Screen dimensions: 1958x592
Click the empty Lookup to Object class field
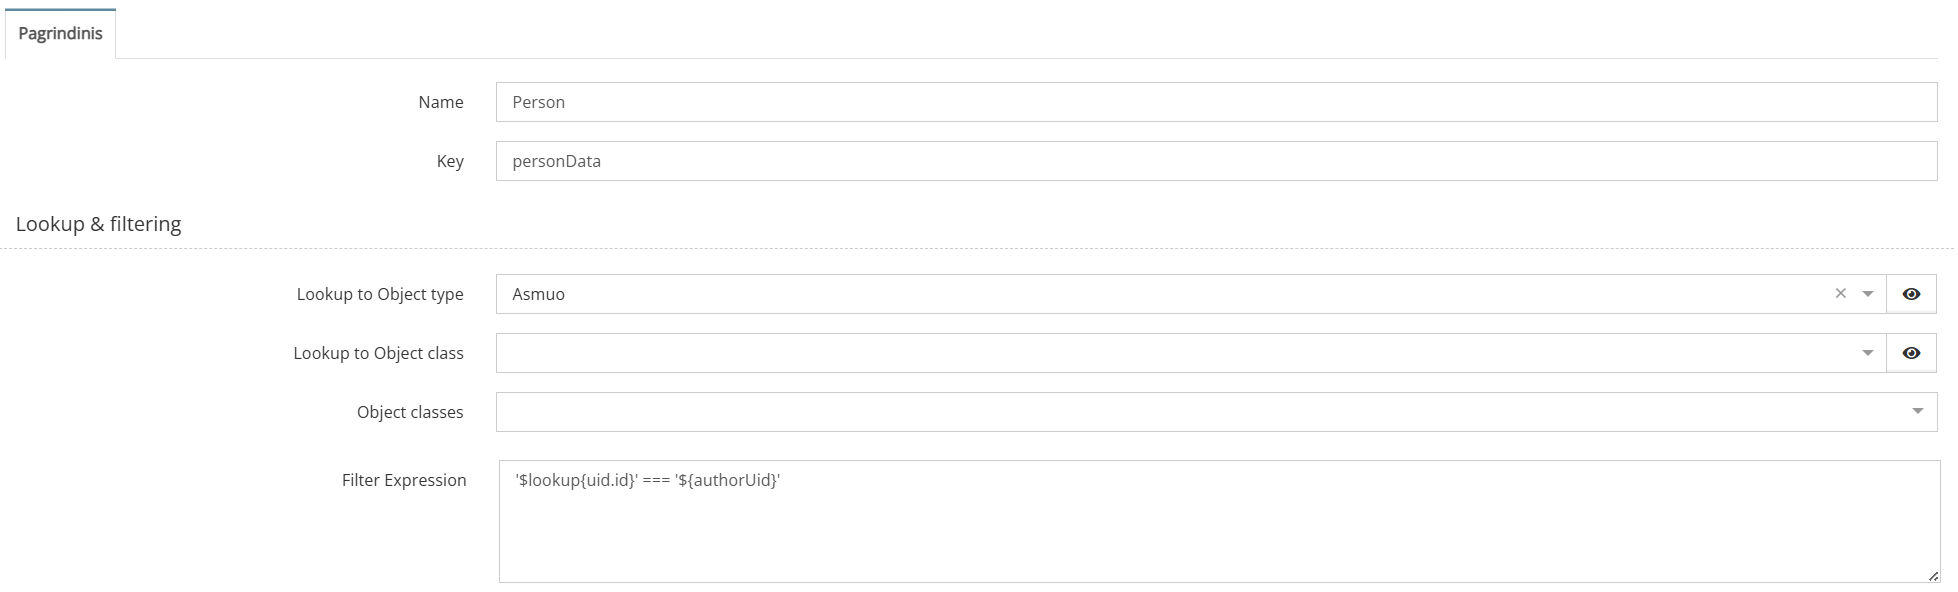tap(1175, 353)
